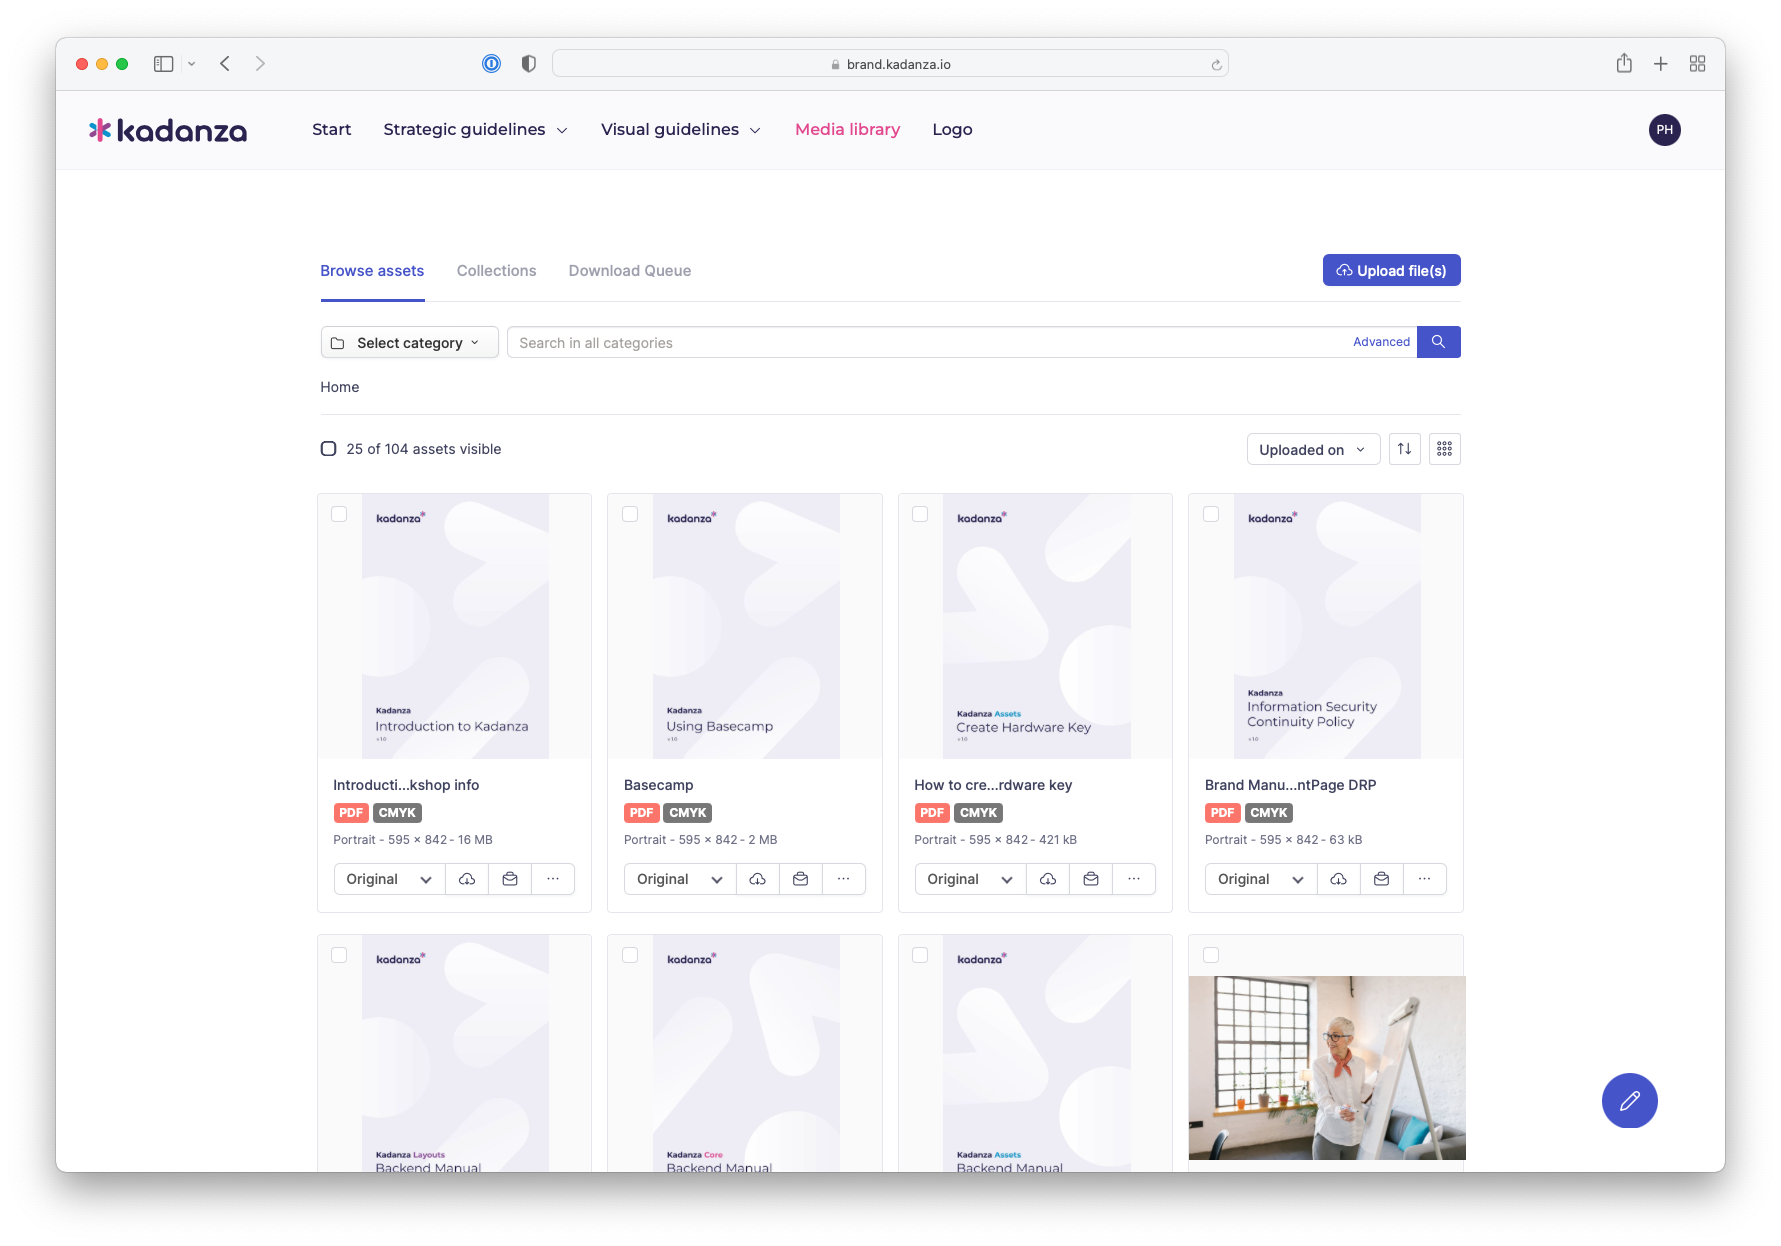Open more options for Brand Manu...ntPage DRP
The width and height of the screenshot is (1781, 1246).
tap(1425, 879)
